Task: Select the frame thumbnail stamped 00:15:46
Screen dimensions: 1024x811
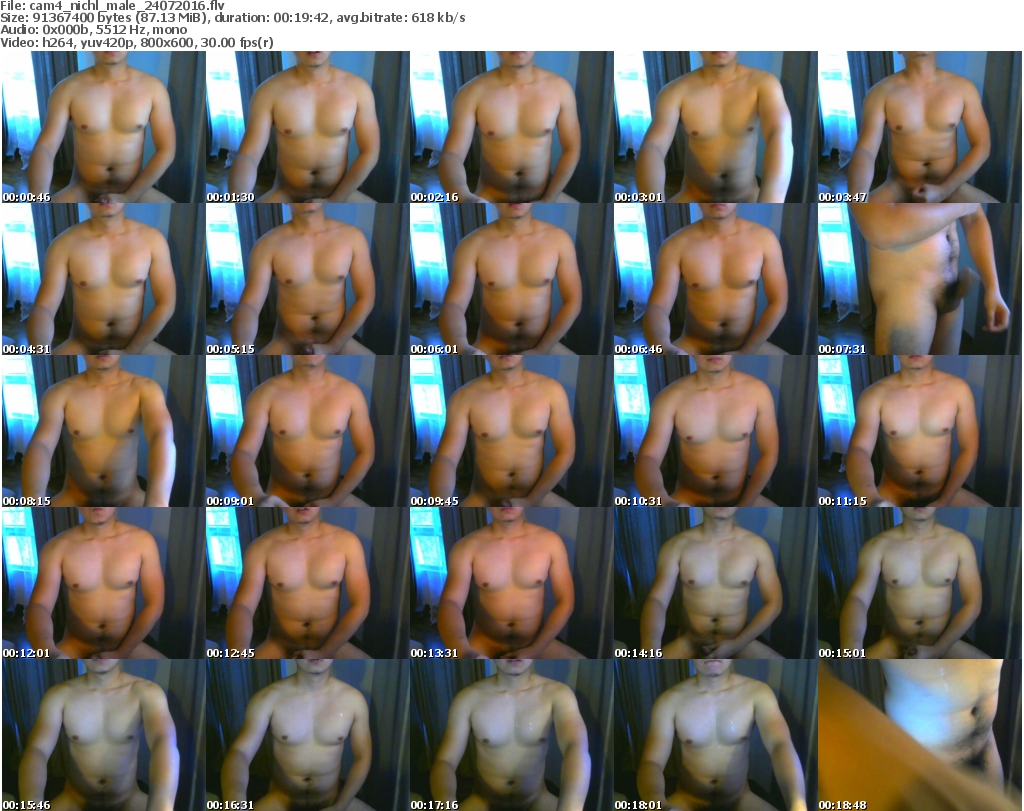Action: point(104,735)
